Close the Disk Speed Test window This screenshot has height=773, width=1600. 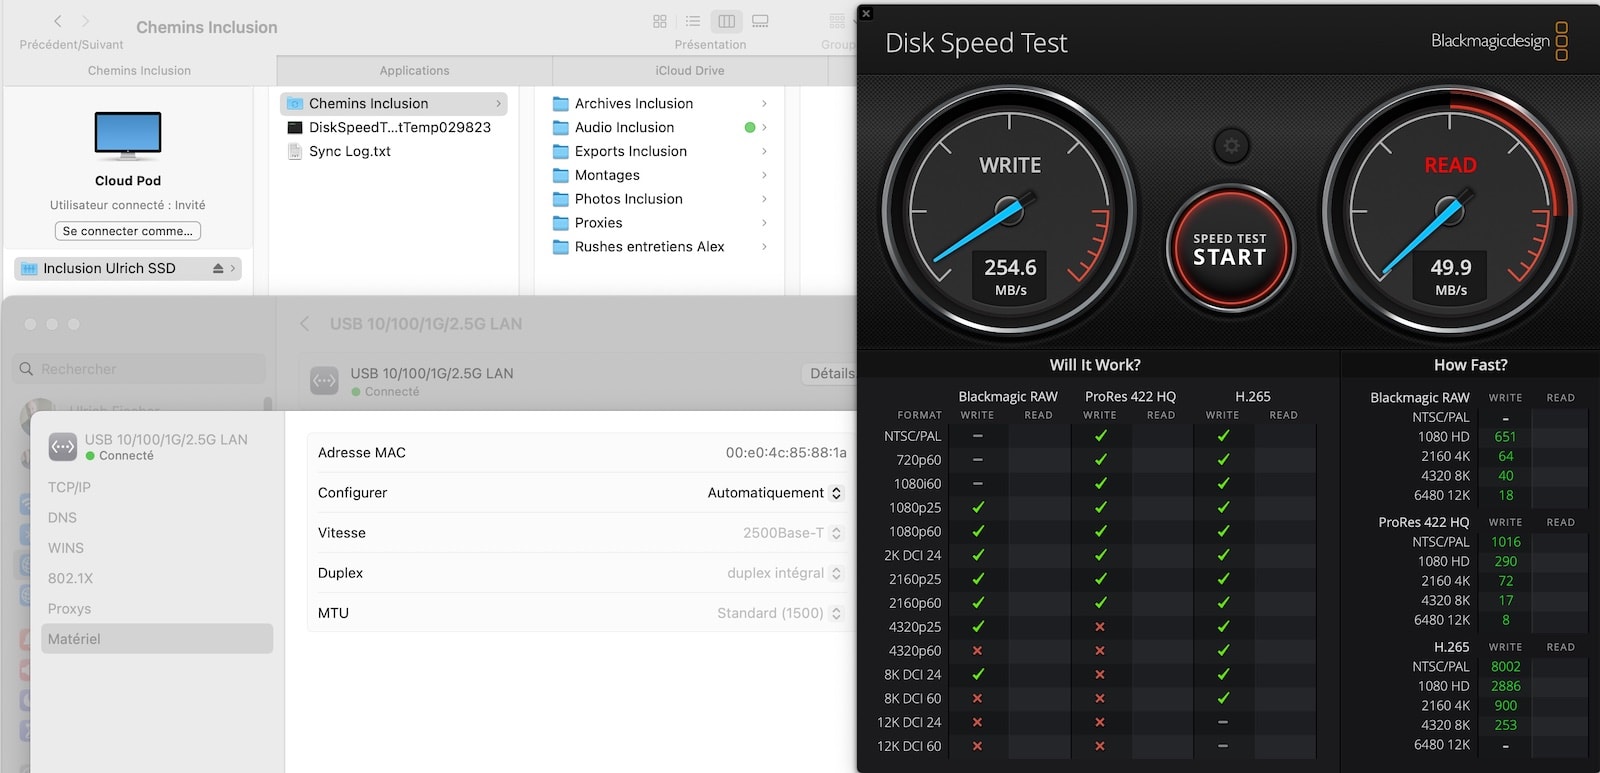pos(866,13)
